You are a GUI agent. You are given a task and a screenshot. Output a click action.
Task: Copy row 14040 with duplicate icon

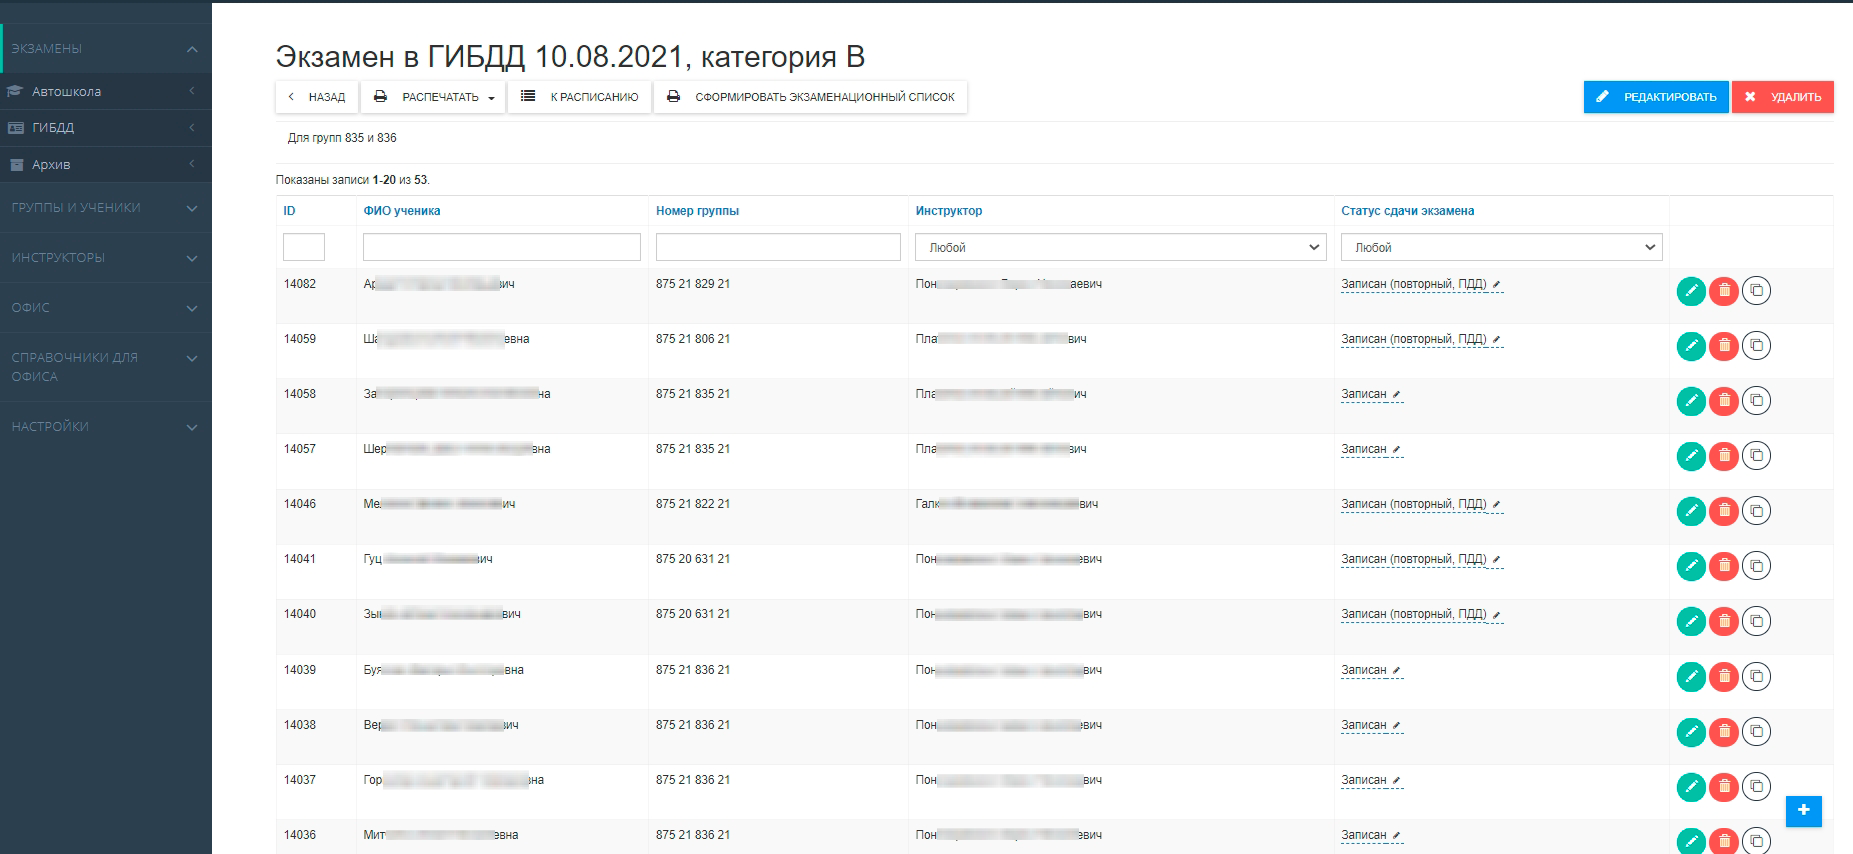pos(1757,621)
